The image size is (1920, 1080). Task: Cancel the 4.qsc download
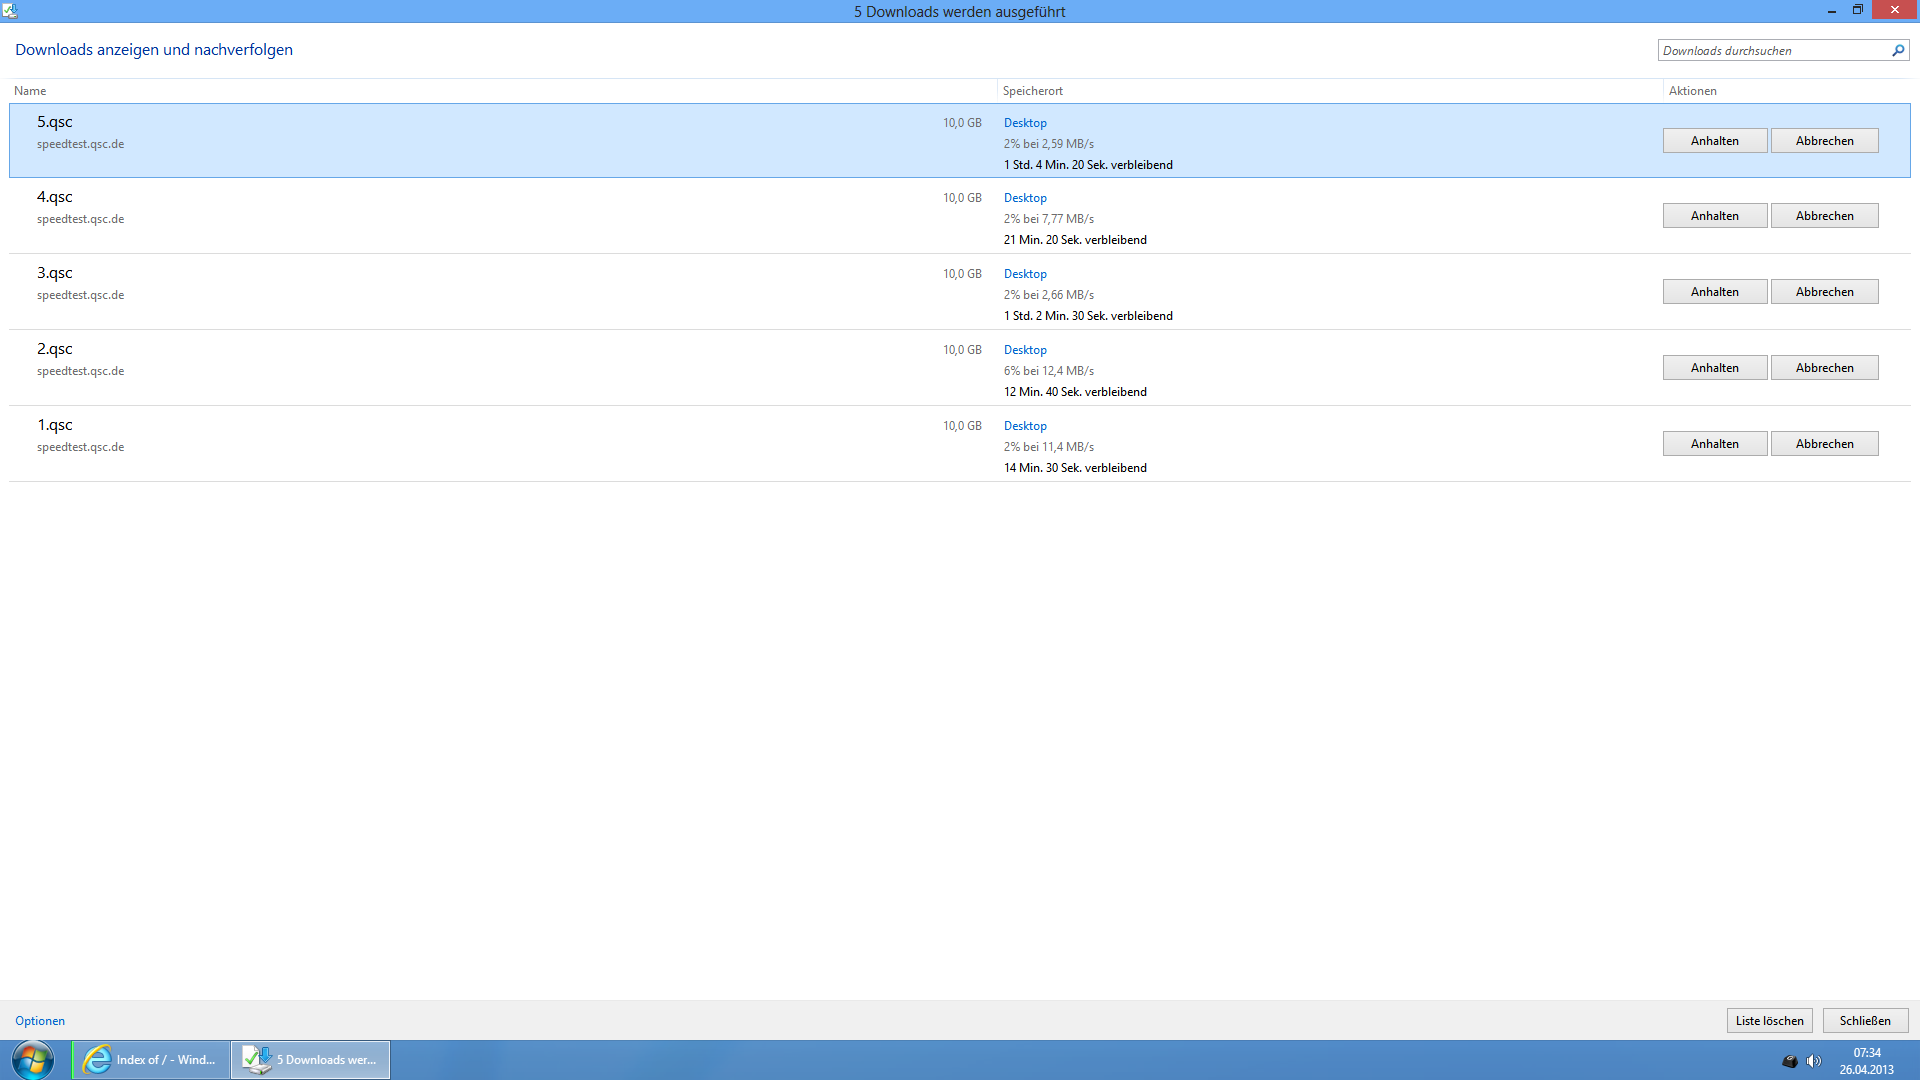tap(1824, 216)
